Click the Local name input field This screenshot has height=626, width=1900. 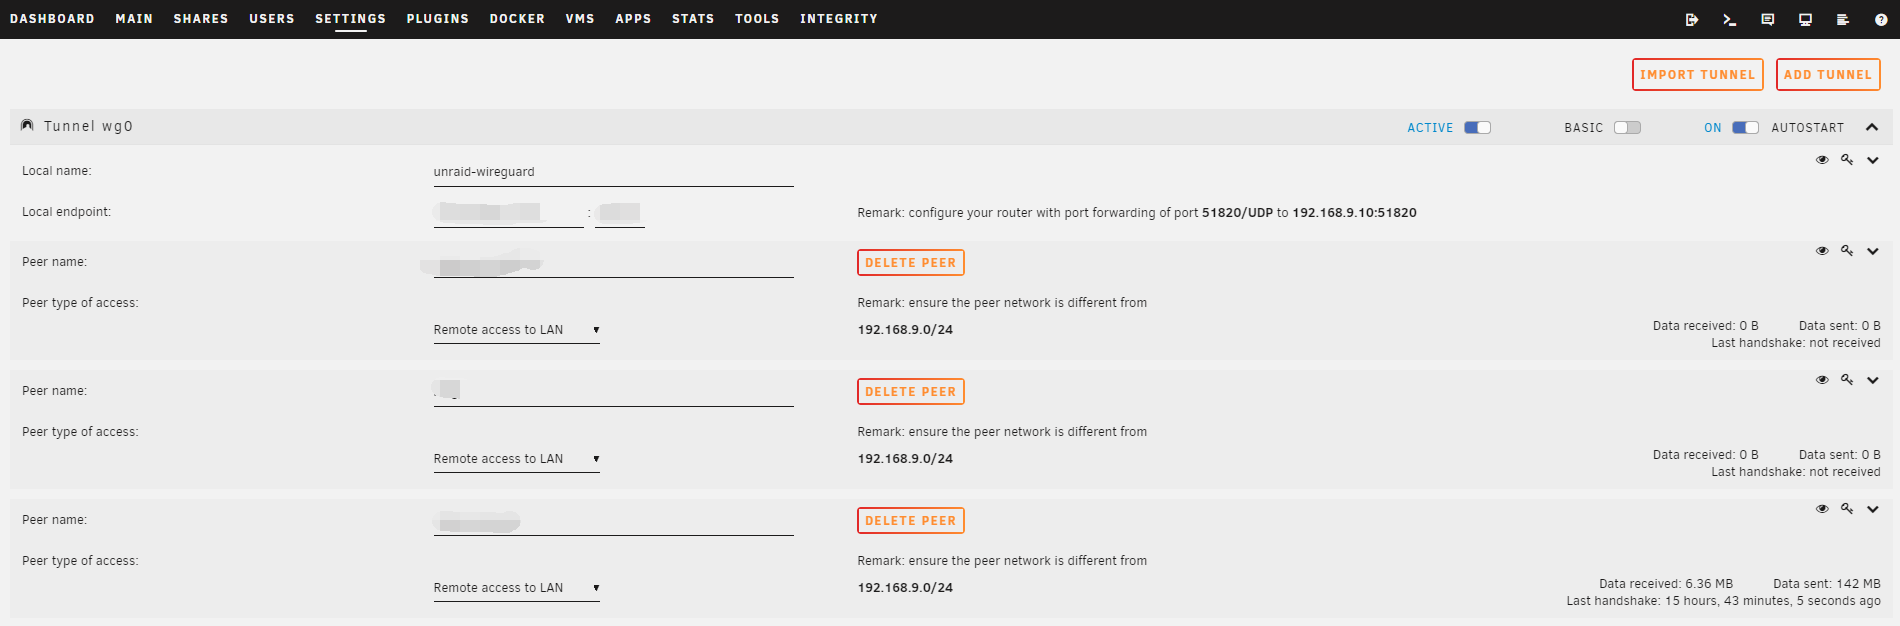pyautogui.click(x=613, y=172)
